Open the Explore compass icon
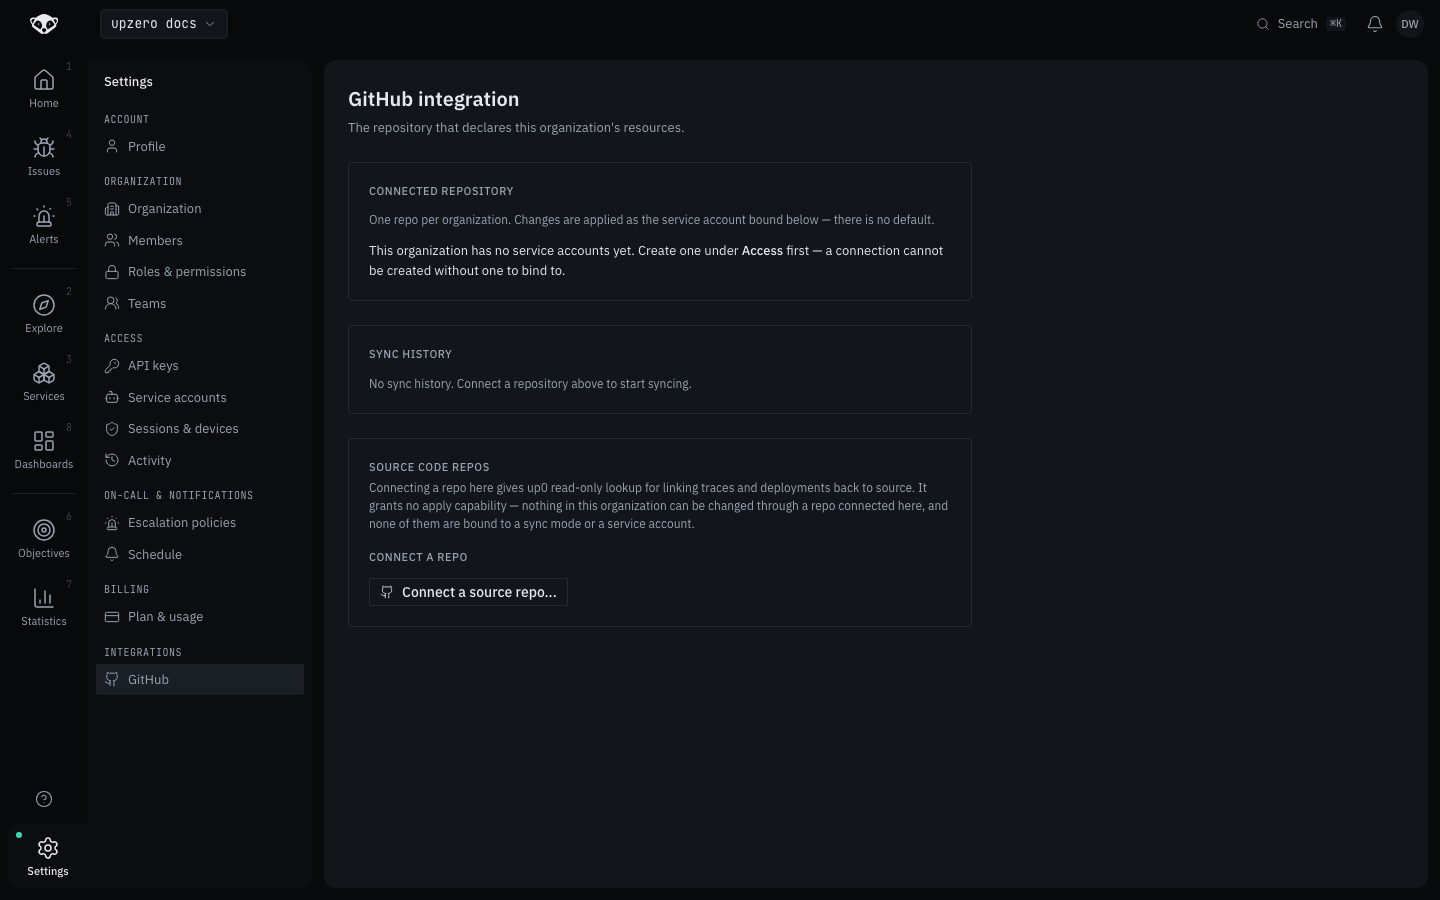The image size is (1440, 900). (x=44, y=305)
